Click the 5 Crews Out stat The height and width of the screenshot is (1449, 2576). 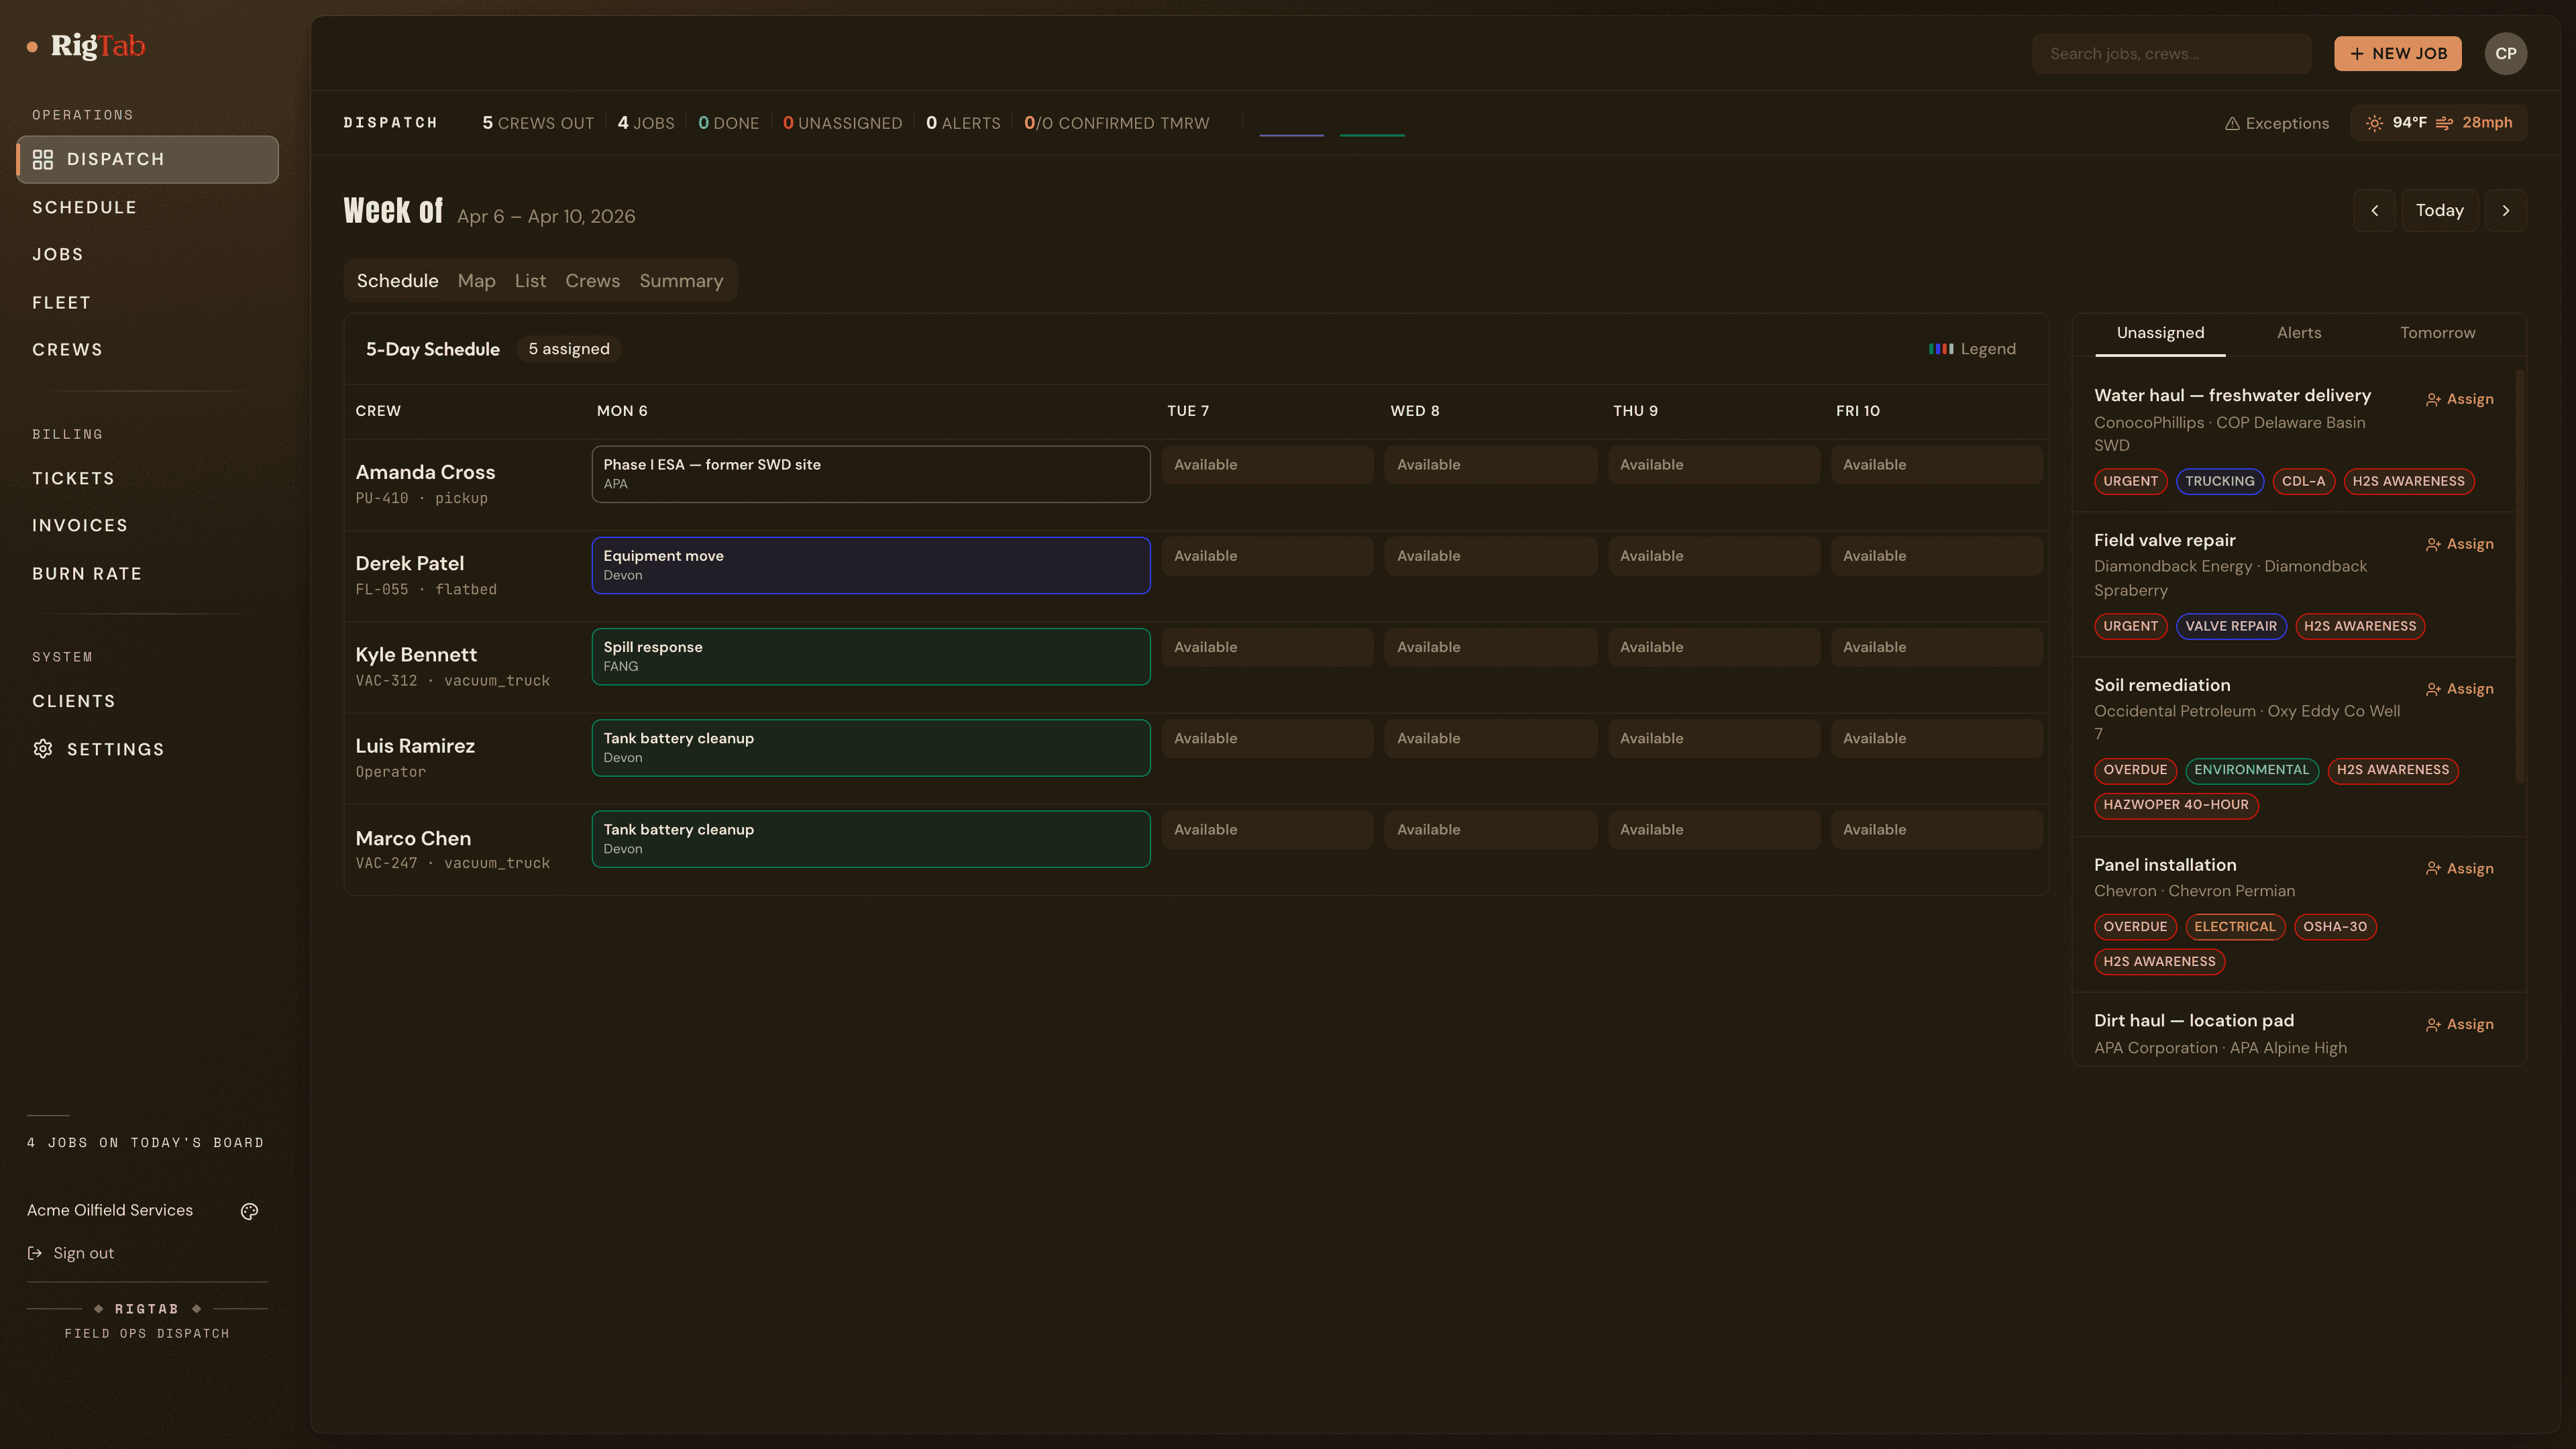(x=538, y=123)
